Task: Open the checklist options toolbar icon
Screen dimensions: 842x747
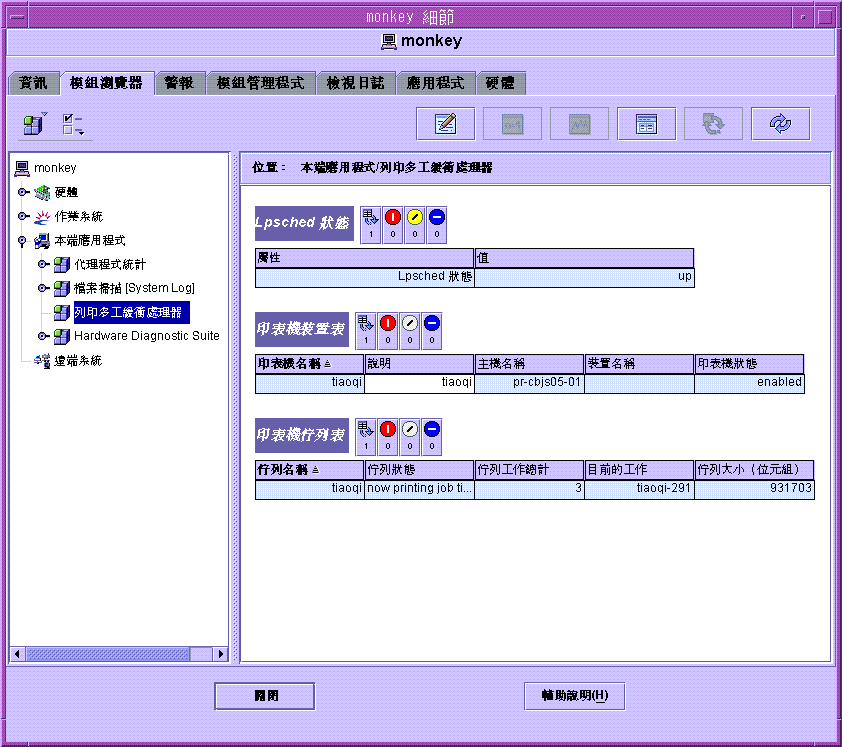Action: click(72, 124)
